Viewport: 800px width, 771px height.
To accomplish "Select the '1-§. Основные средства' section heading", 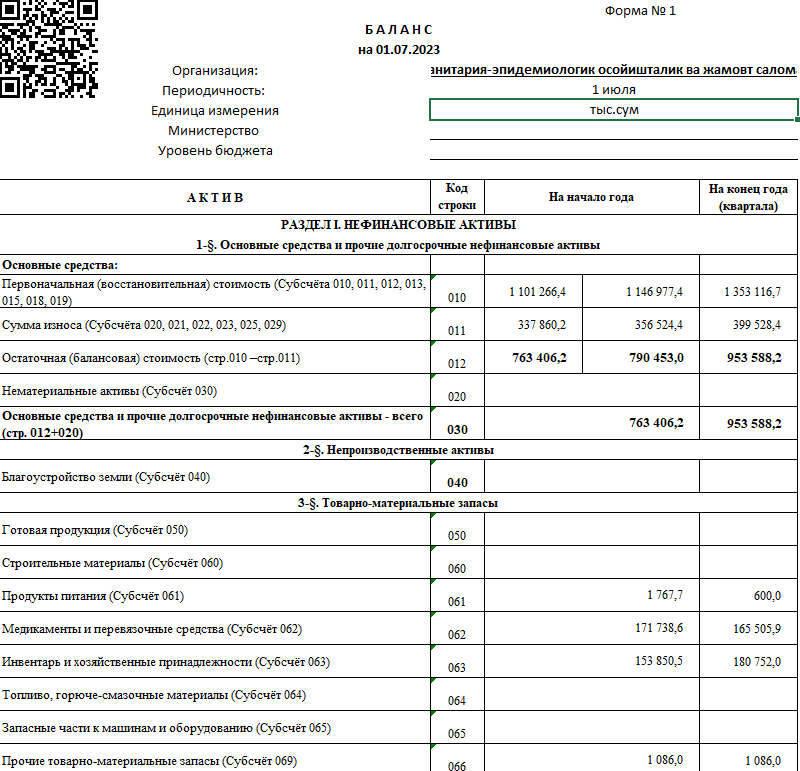I will click(x=398, y=245).
